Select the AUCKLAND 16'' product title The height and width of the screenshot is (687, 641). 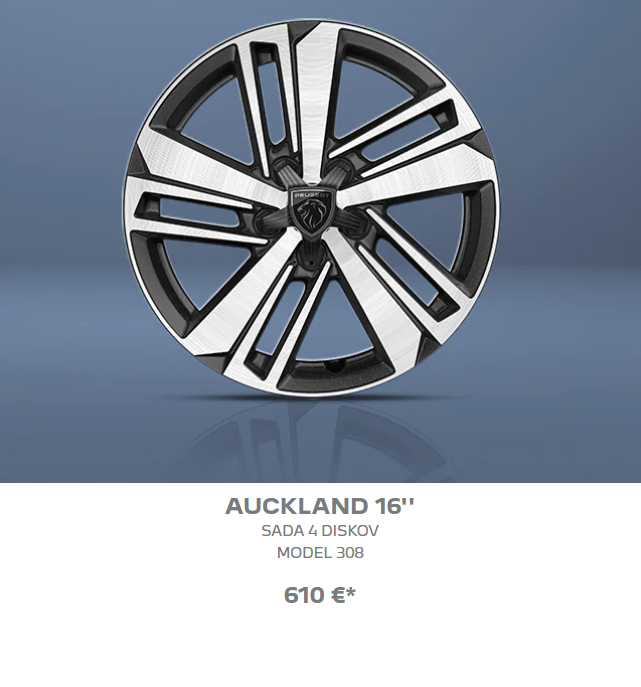point(320,506)
